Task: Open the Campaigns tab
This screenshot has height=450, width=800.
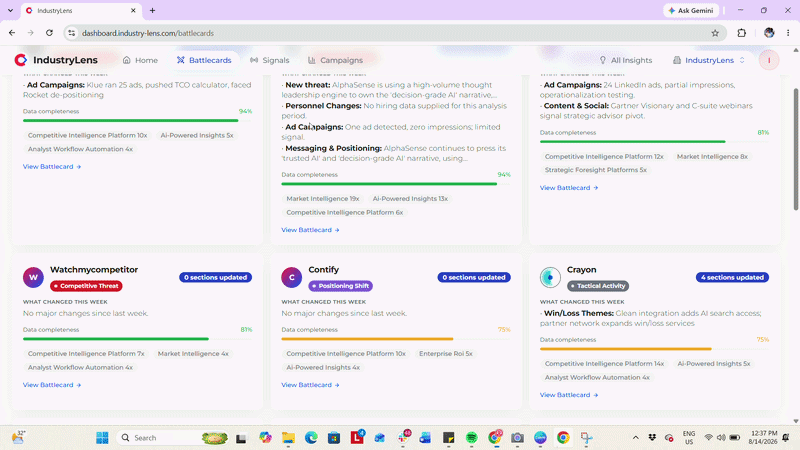Action: click(x=336, y=60)
